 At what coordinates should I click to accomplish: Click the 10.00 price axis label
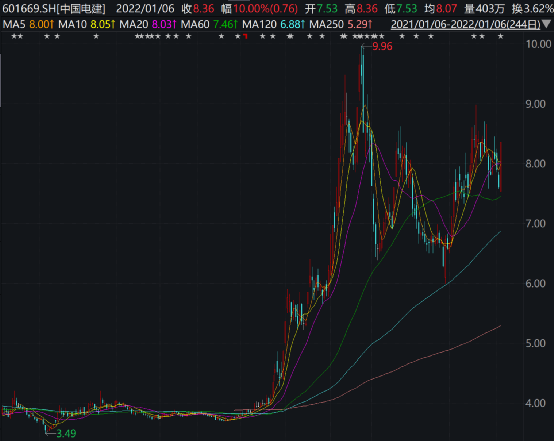tap(538, 44)
